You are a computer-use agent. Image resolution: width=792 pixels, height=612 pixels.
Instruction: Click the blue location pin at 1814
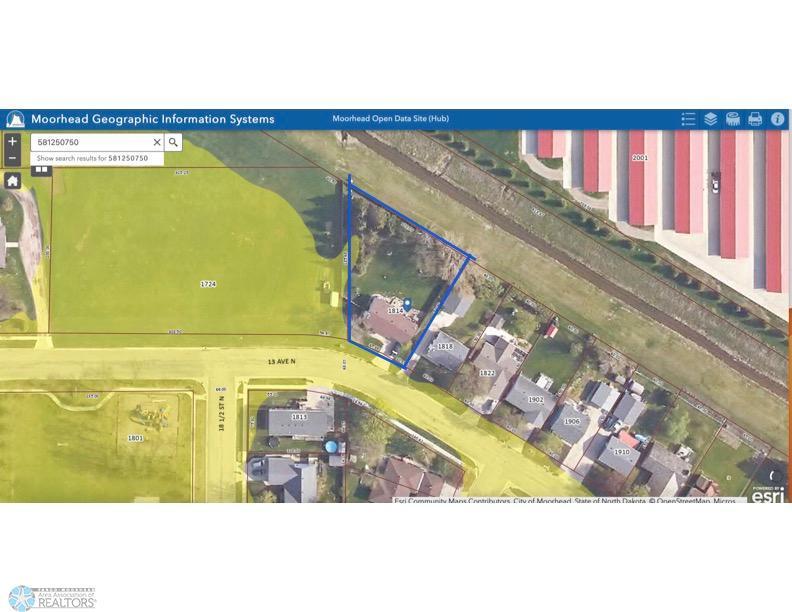pyautogui.click(x=408, y=304)
